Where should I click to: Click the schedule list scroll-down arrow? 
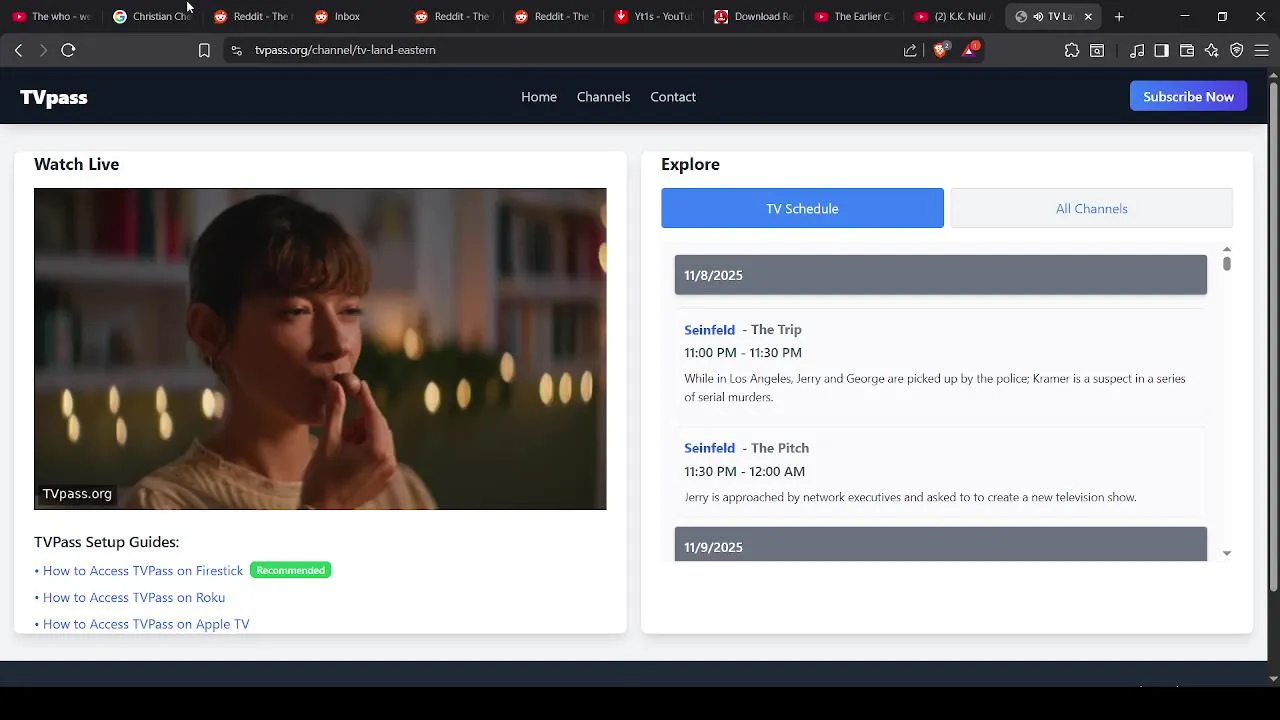[x=1226, y=553]
